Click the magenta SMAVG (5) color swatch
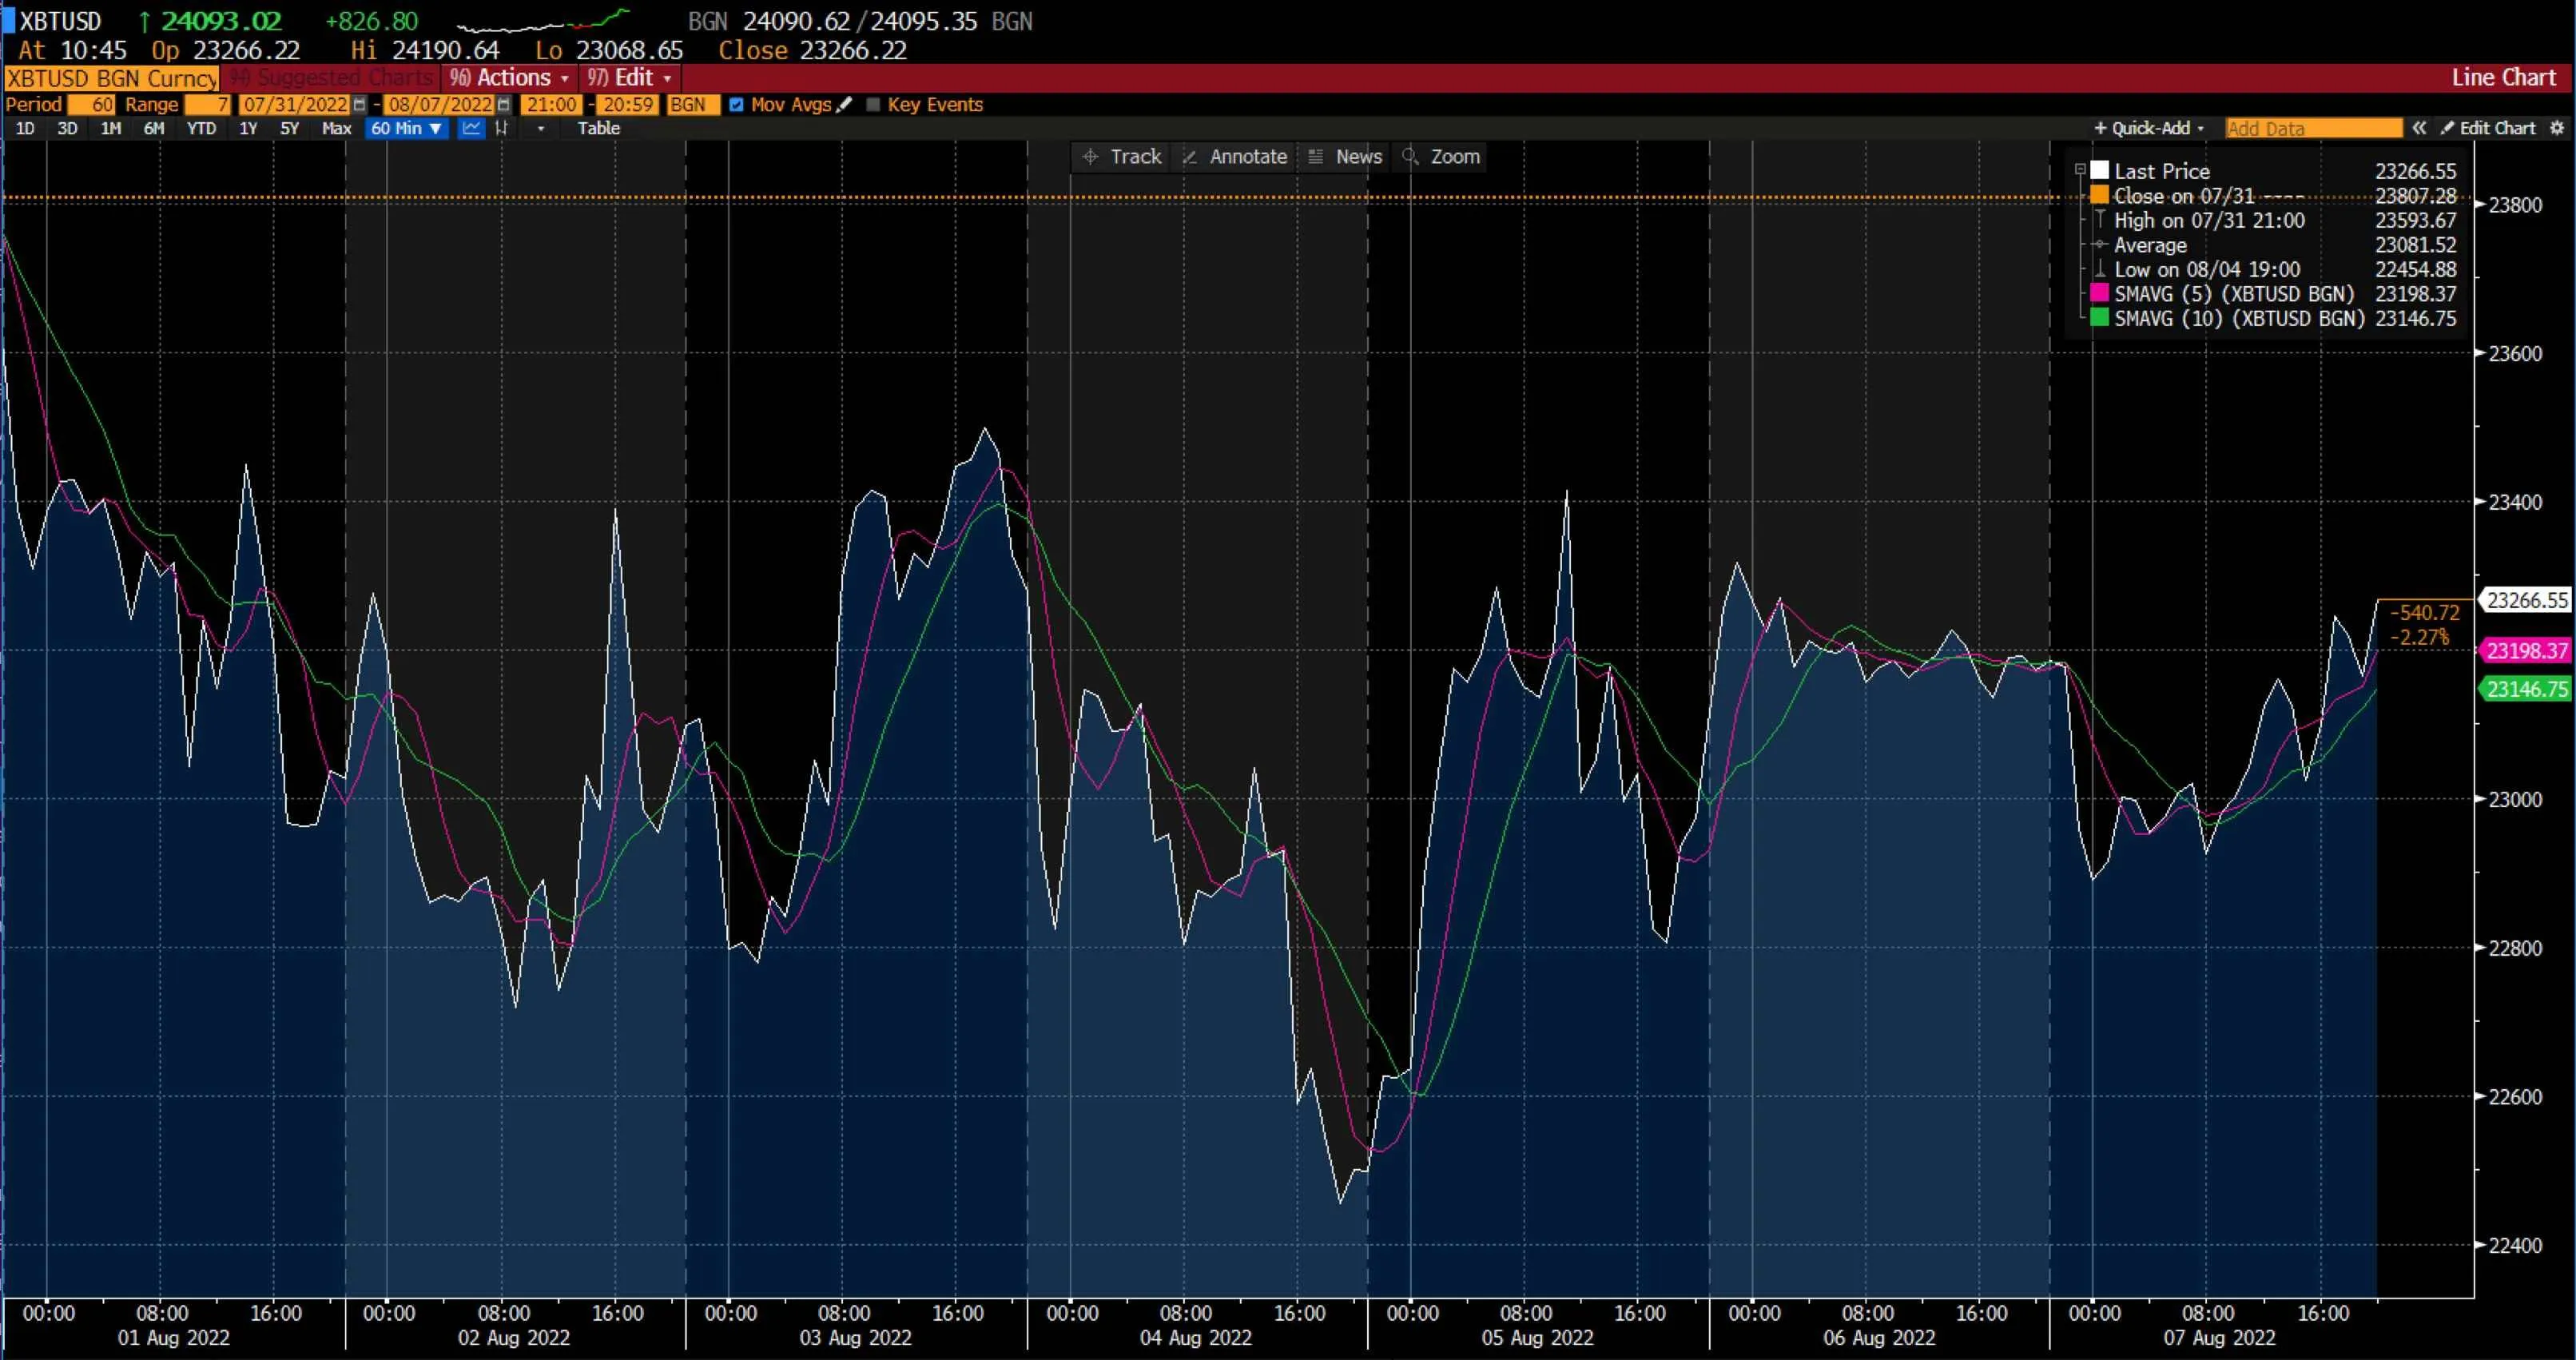Viewport: 2576px width, 1360px height. click(x=2098, y=293)
